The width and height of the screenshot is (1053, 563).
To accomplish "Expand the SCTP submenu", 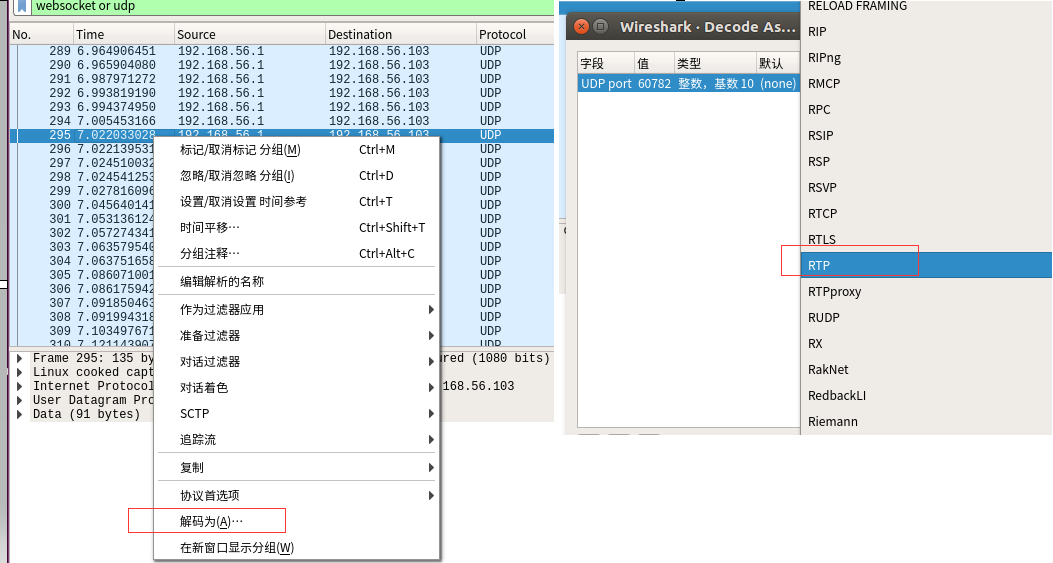I will click(x=297, y=414).
